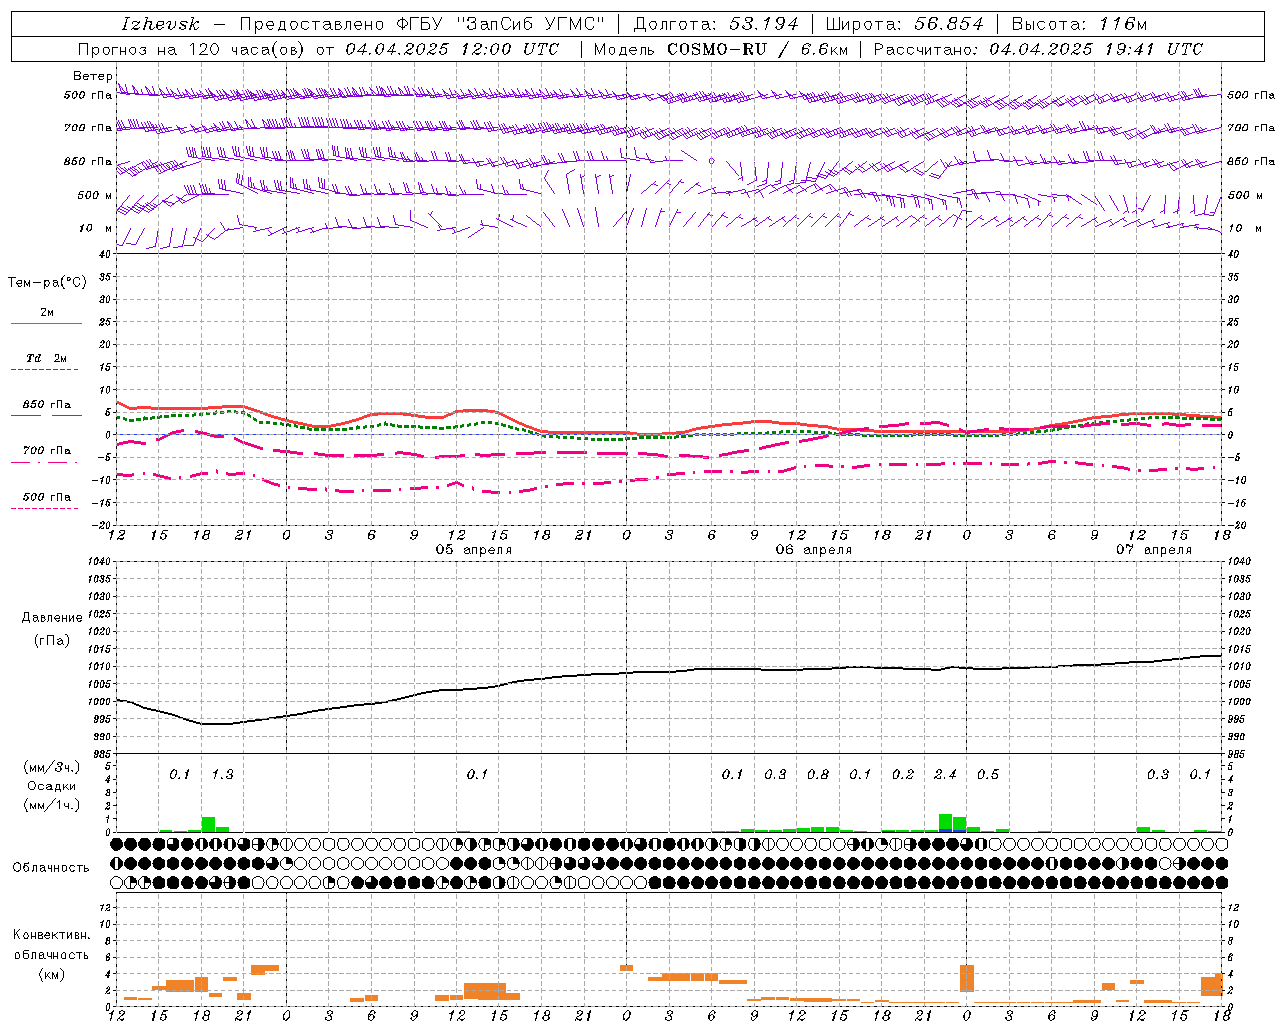The height and width of the screenshot is (1024, 1280).
Task: Click the green dashed line sample under Td 2м
Action: pos(44,370)
